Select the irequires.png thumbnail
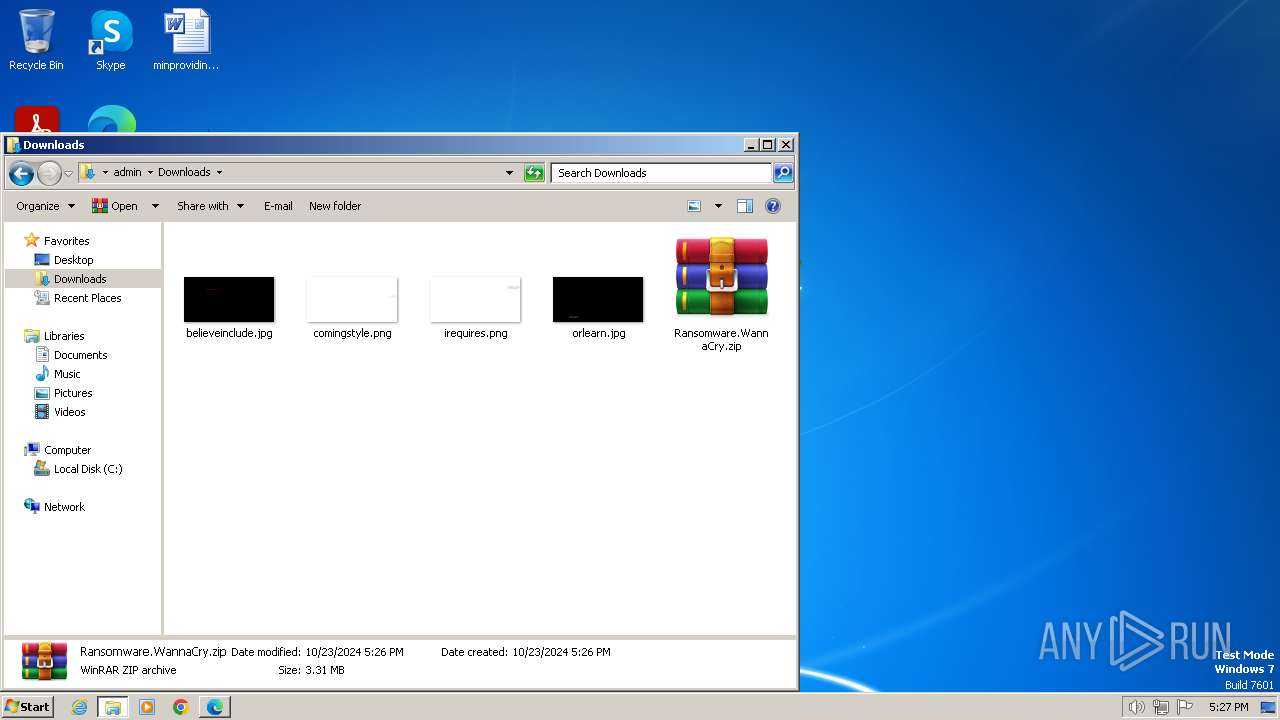The height and width of the screenshot is (720, 1280). pyautogui.click(x=475, y=300)
